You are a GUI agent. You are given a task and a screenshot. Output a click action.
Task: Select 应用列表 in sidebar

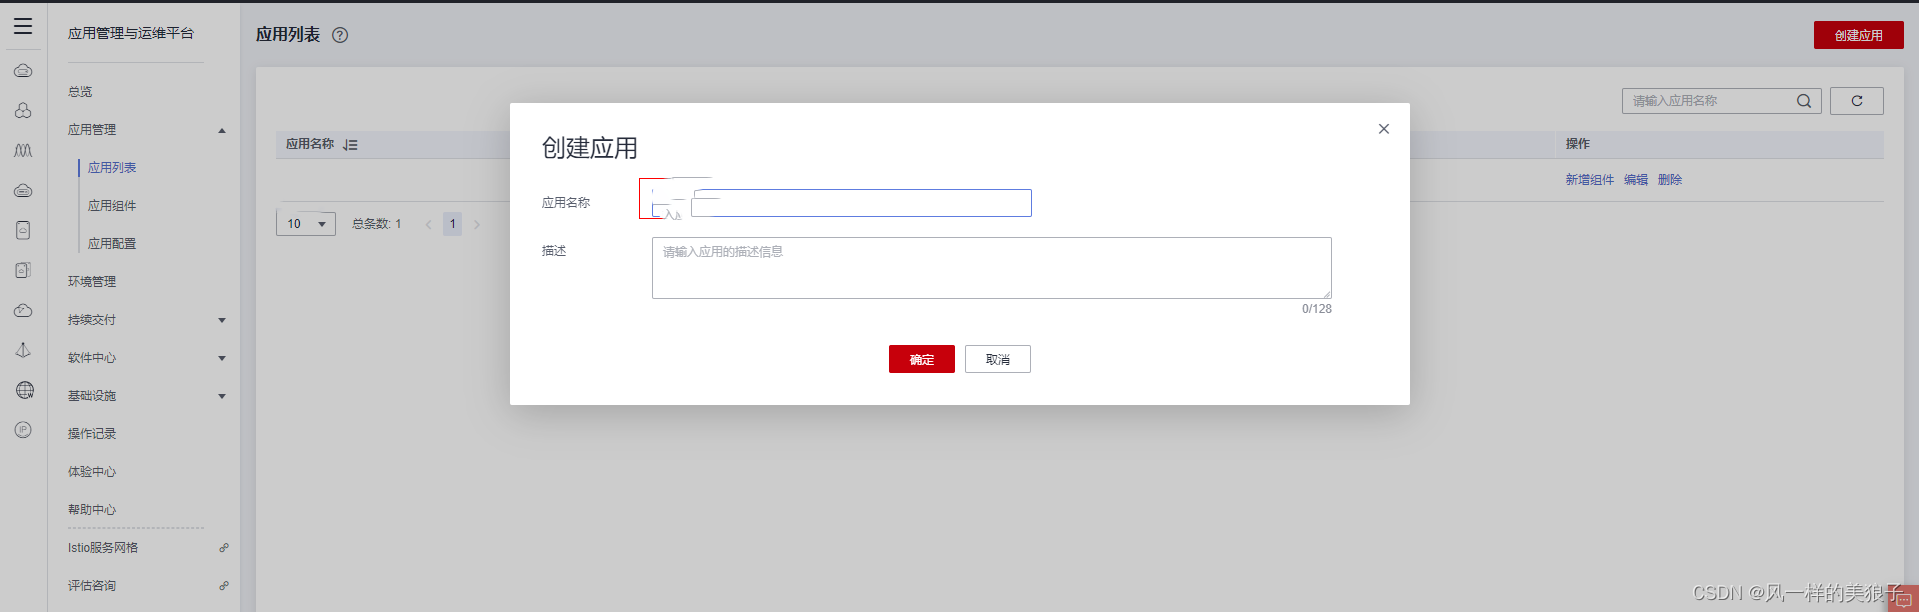click(112, 168)
